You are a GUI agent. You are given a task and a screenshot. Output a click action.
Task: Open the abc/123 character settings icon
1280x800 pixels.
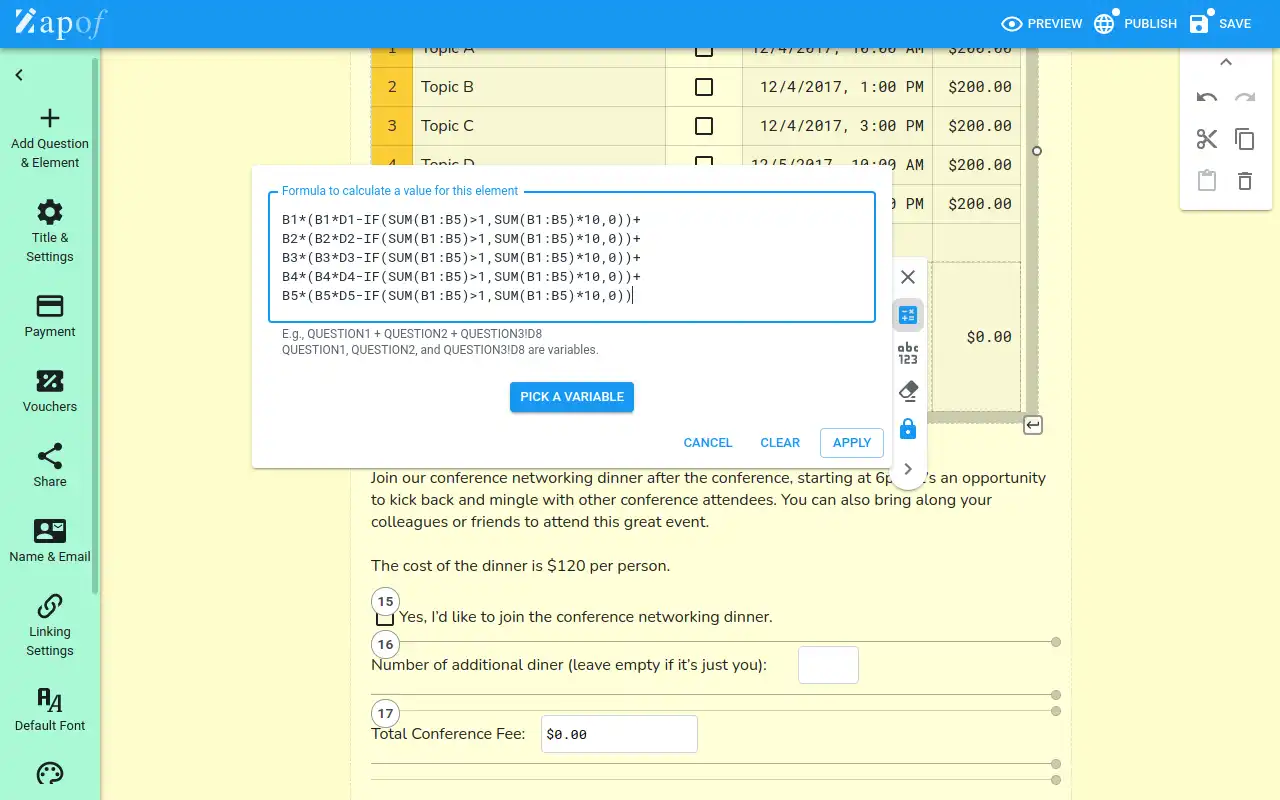908,352
